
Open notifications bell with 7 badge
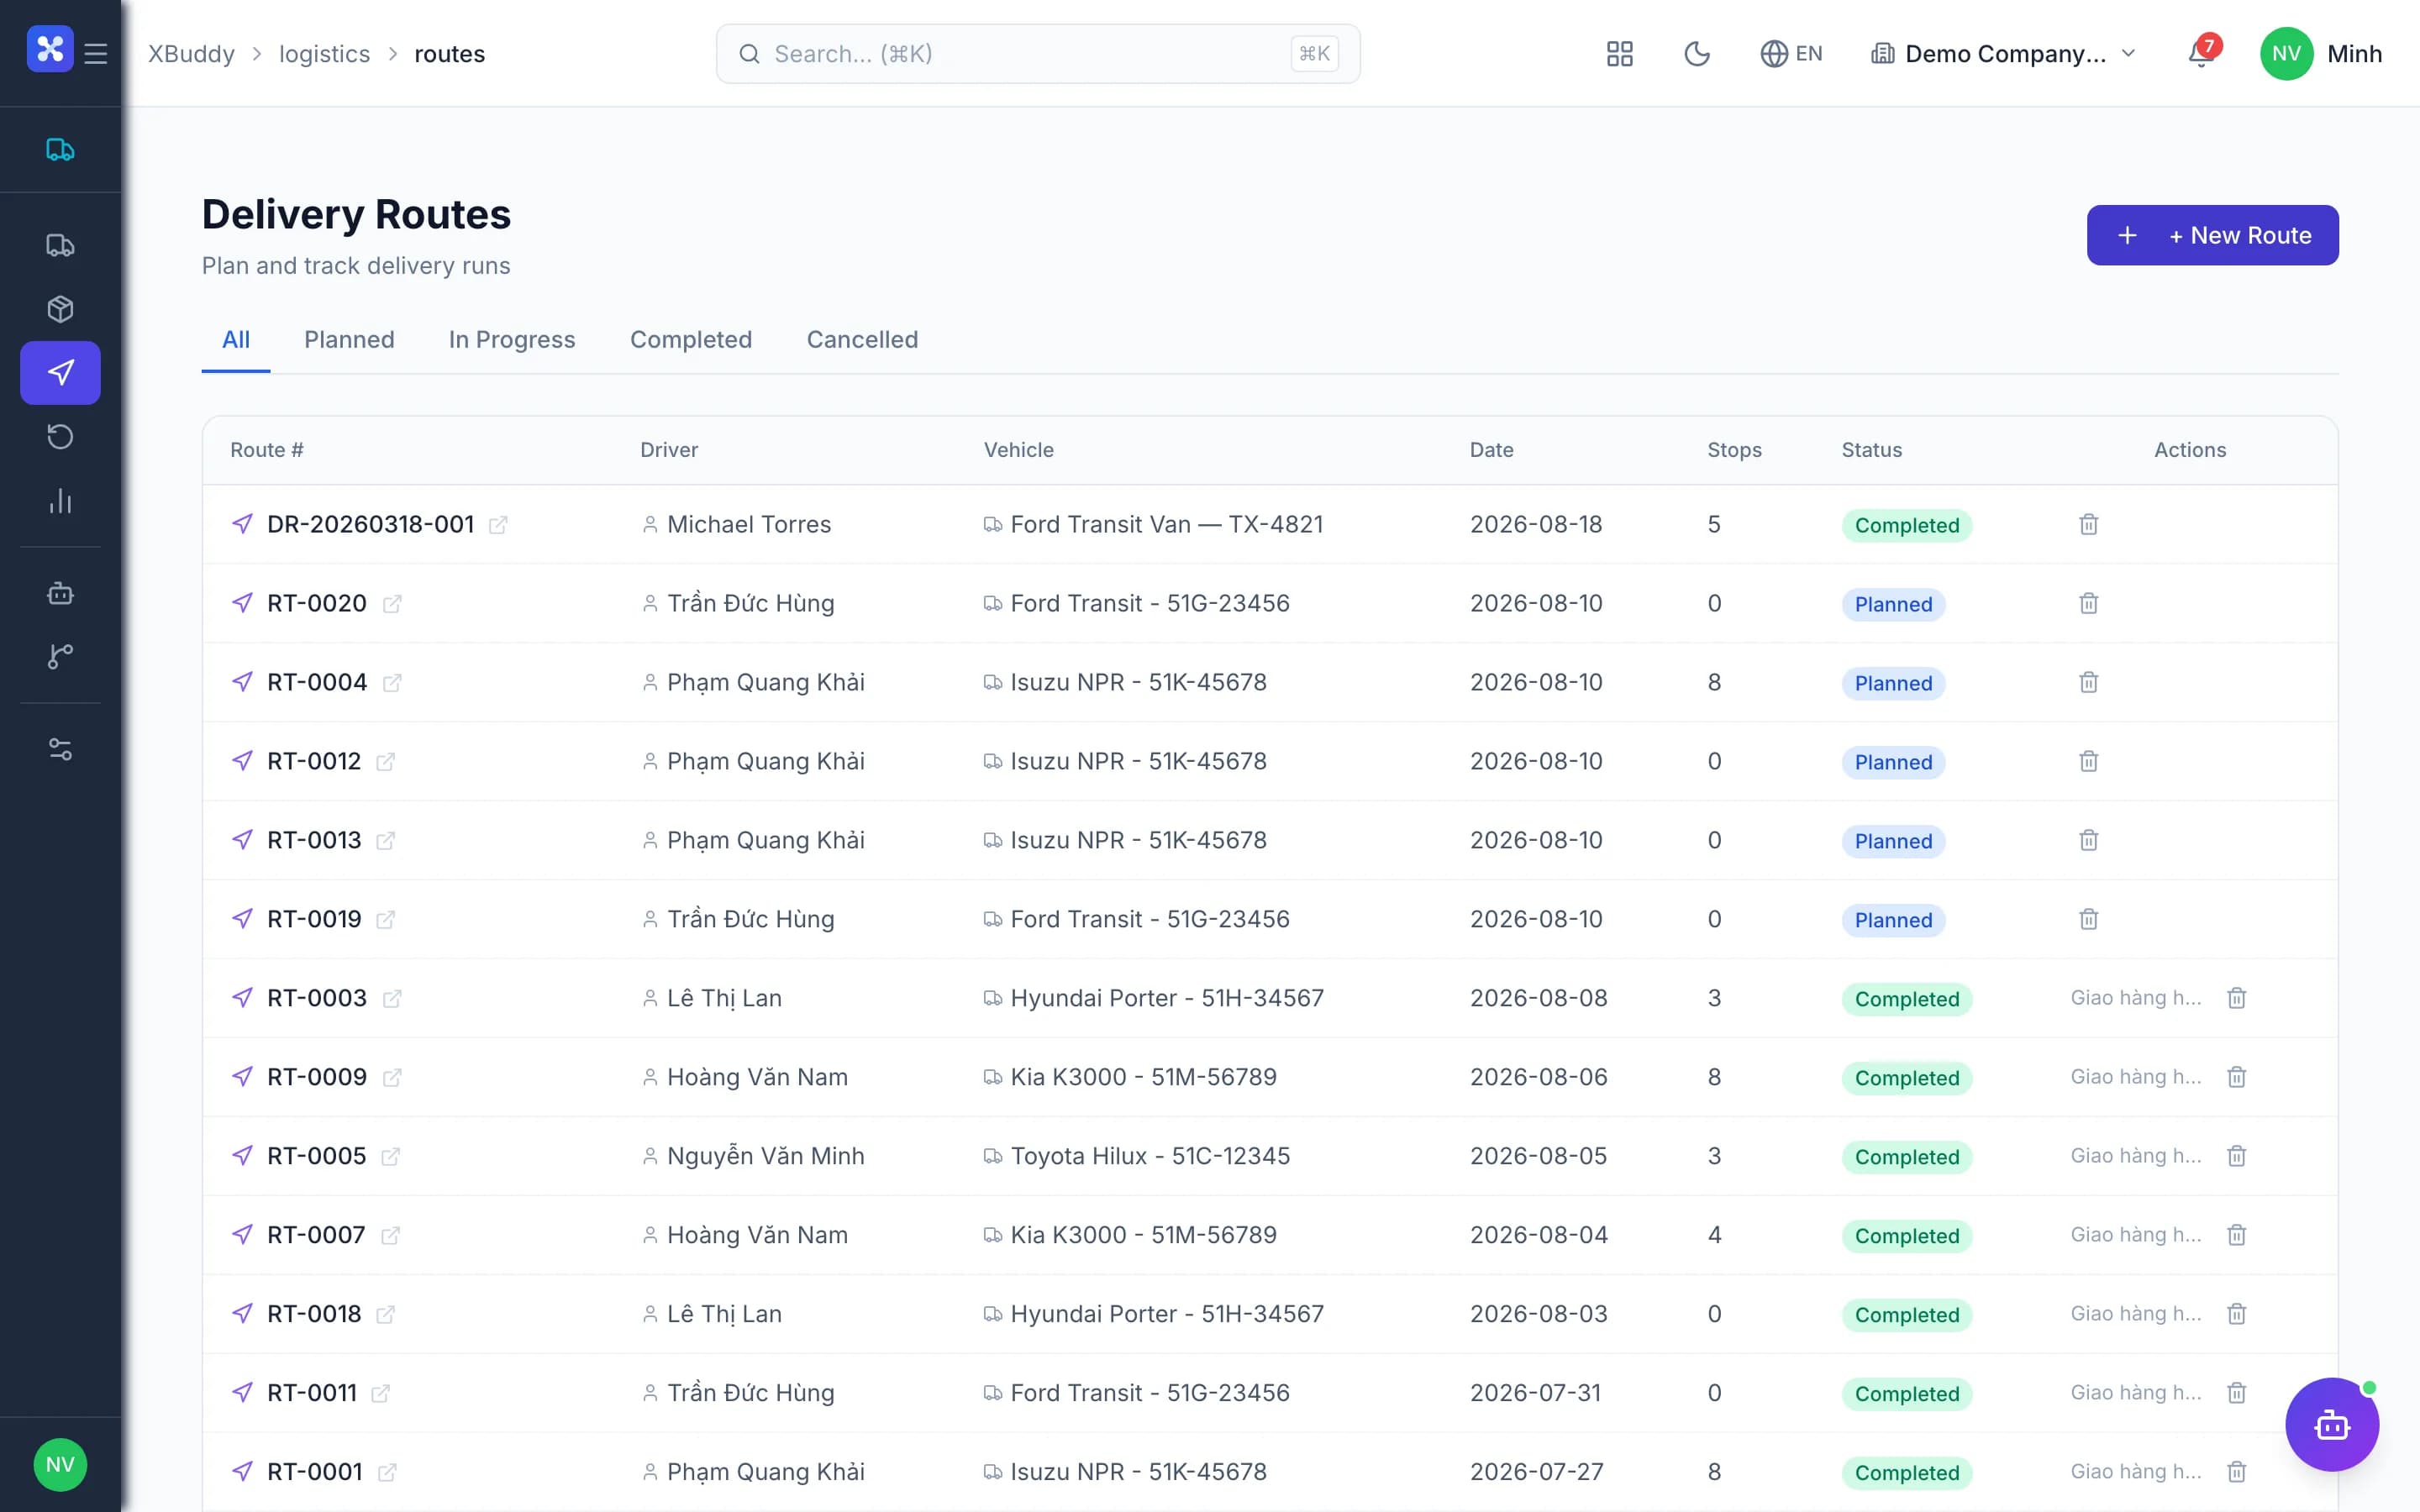[x=2202, y=52]
